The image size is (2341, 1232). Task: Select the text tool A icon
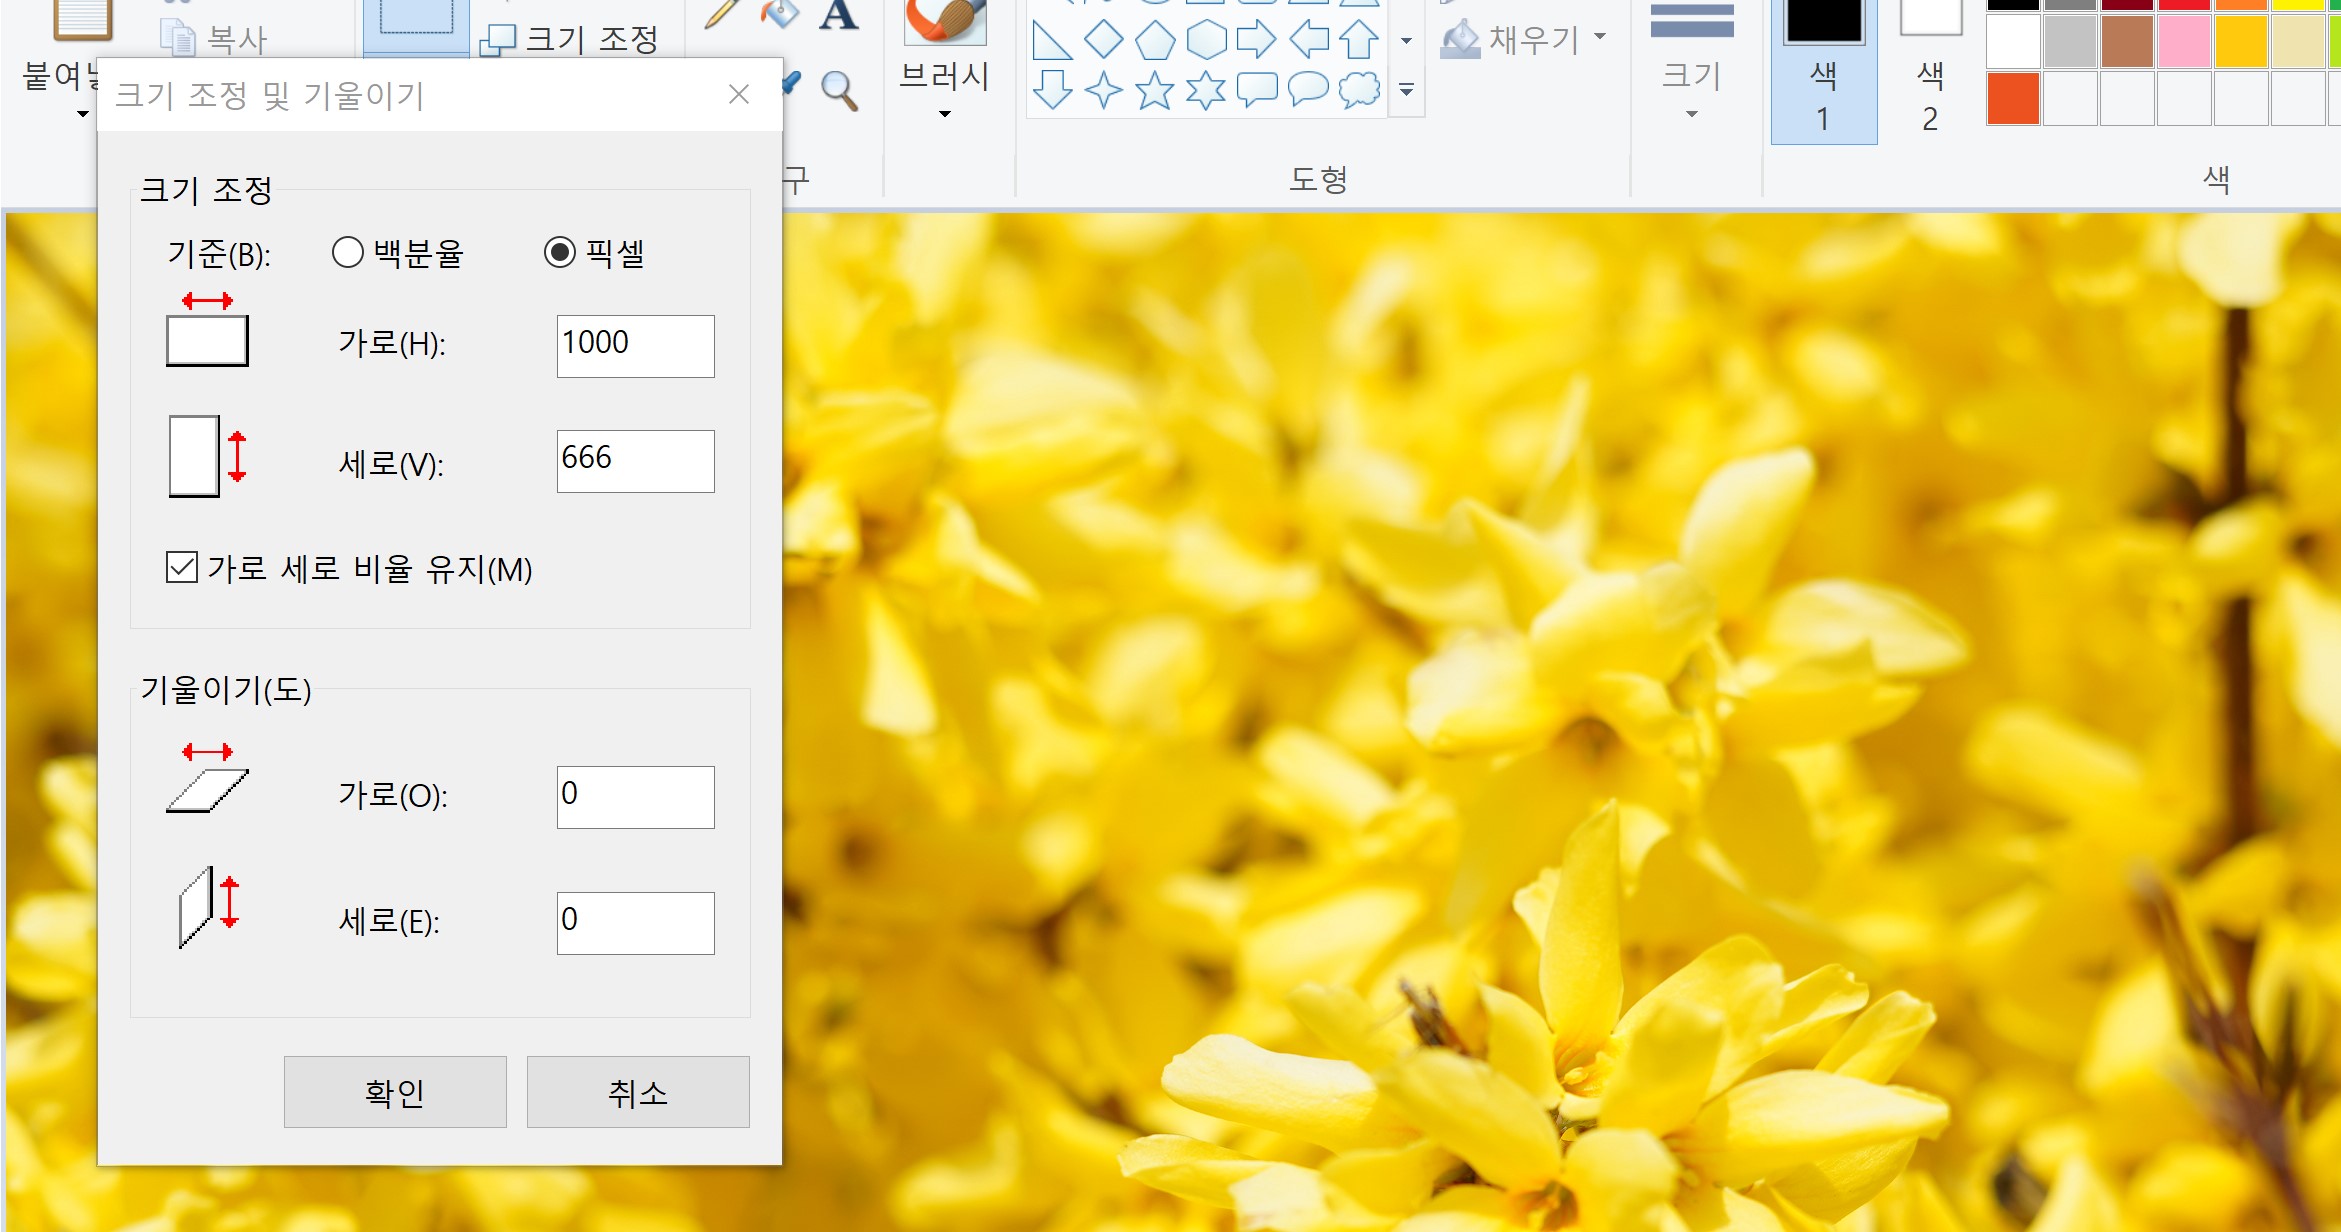(838, 16)
